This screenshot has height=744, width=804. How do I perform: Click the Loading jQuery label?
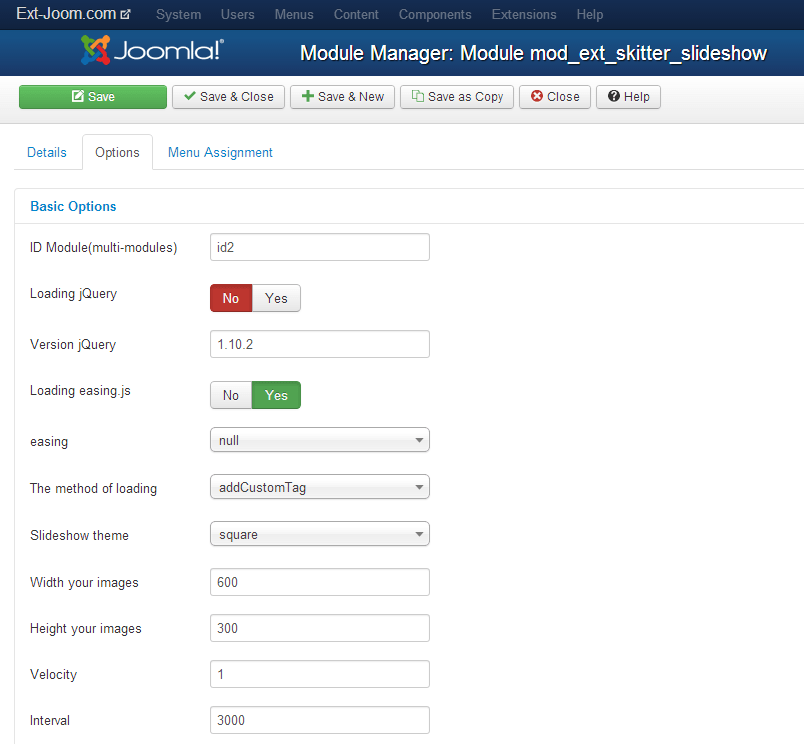(73, 294)
